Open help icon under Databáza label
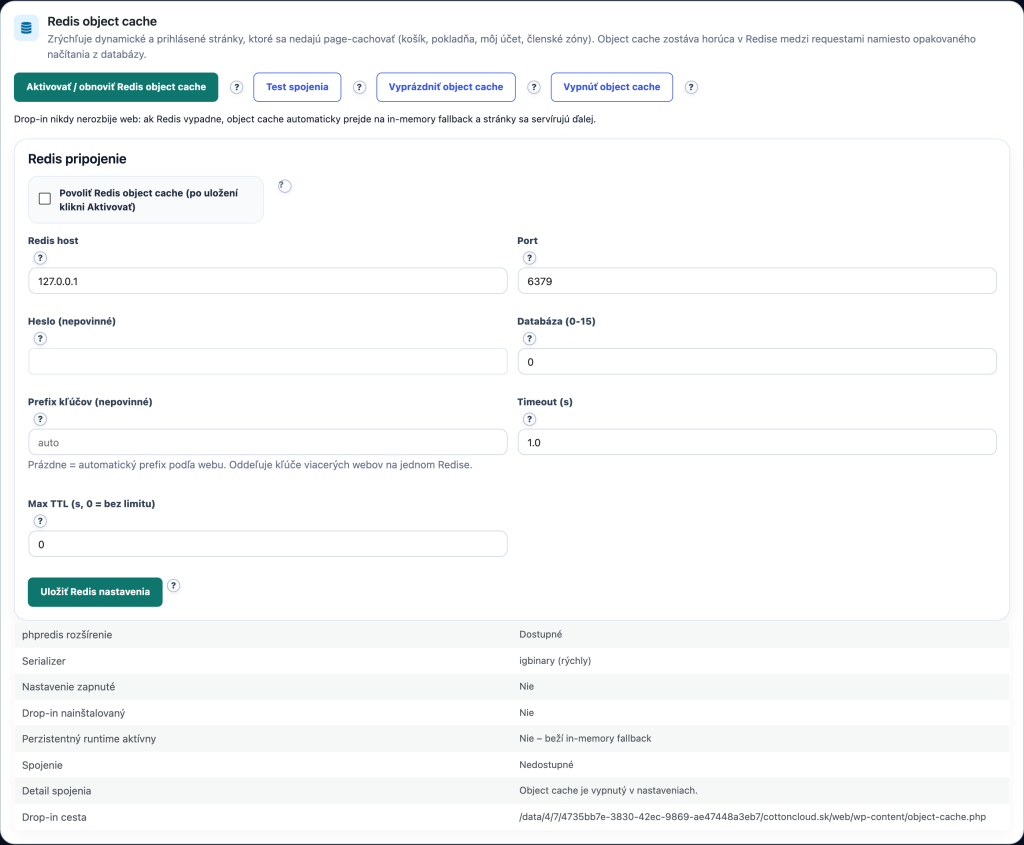The image size is (1024, 845). click(530, 338)
